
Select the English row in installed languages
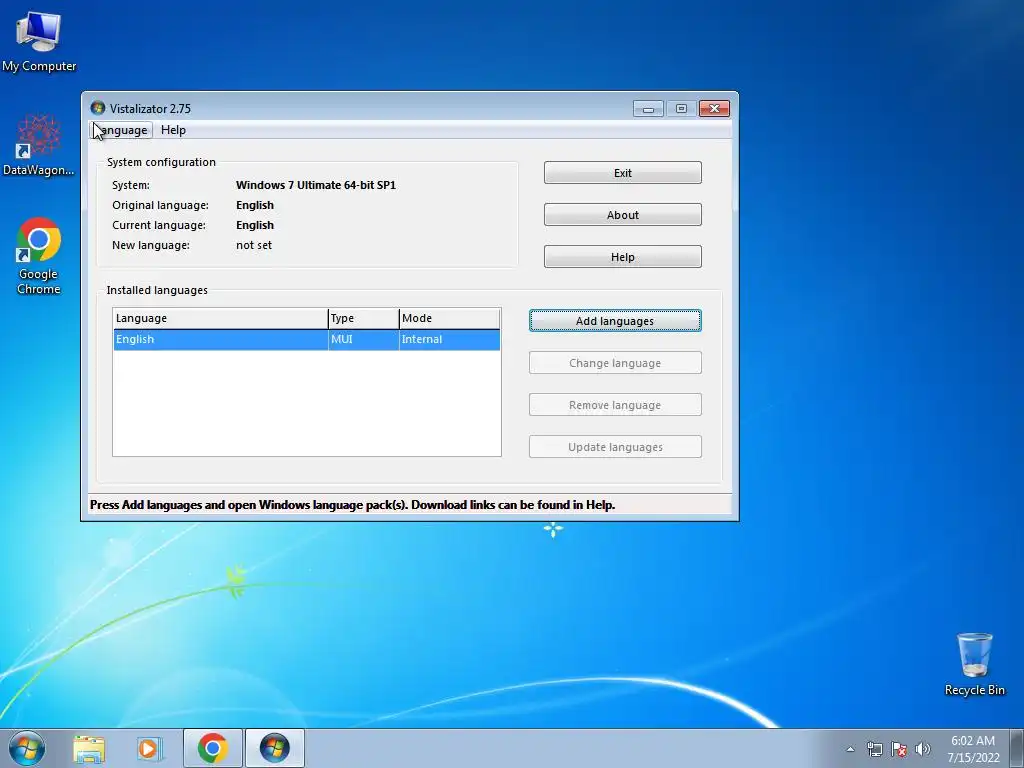(x=307, y=340)
